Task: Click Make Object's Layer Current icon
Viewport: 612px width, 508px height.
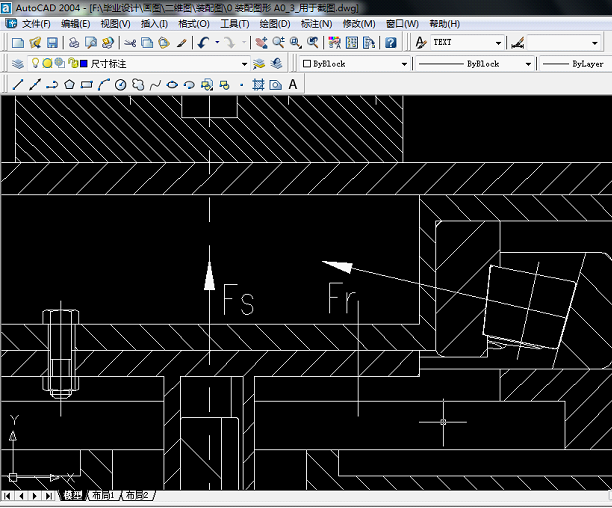Action: [258, 64]
